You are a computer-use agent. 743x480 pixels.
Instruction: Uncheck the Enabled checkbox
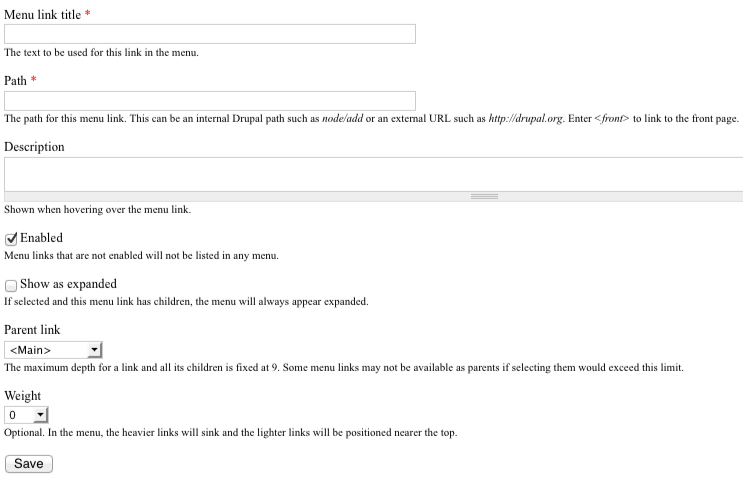tap(11, 239)
